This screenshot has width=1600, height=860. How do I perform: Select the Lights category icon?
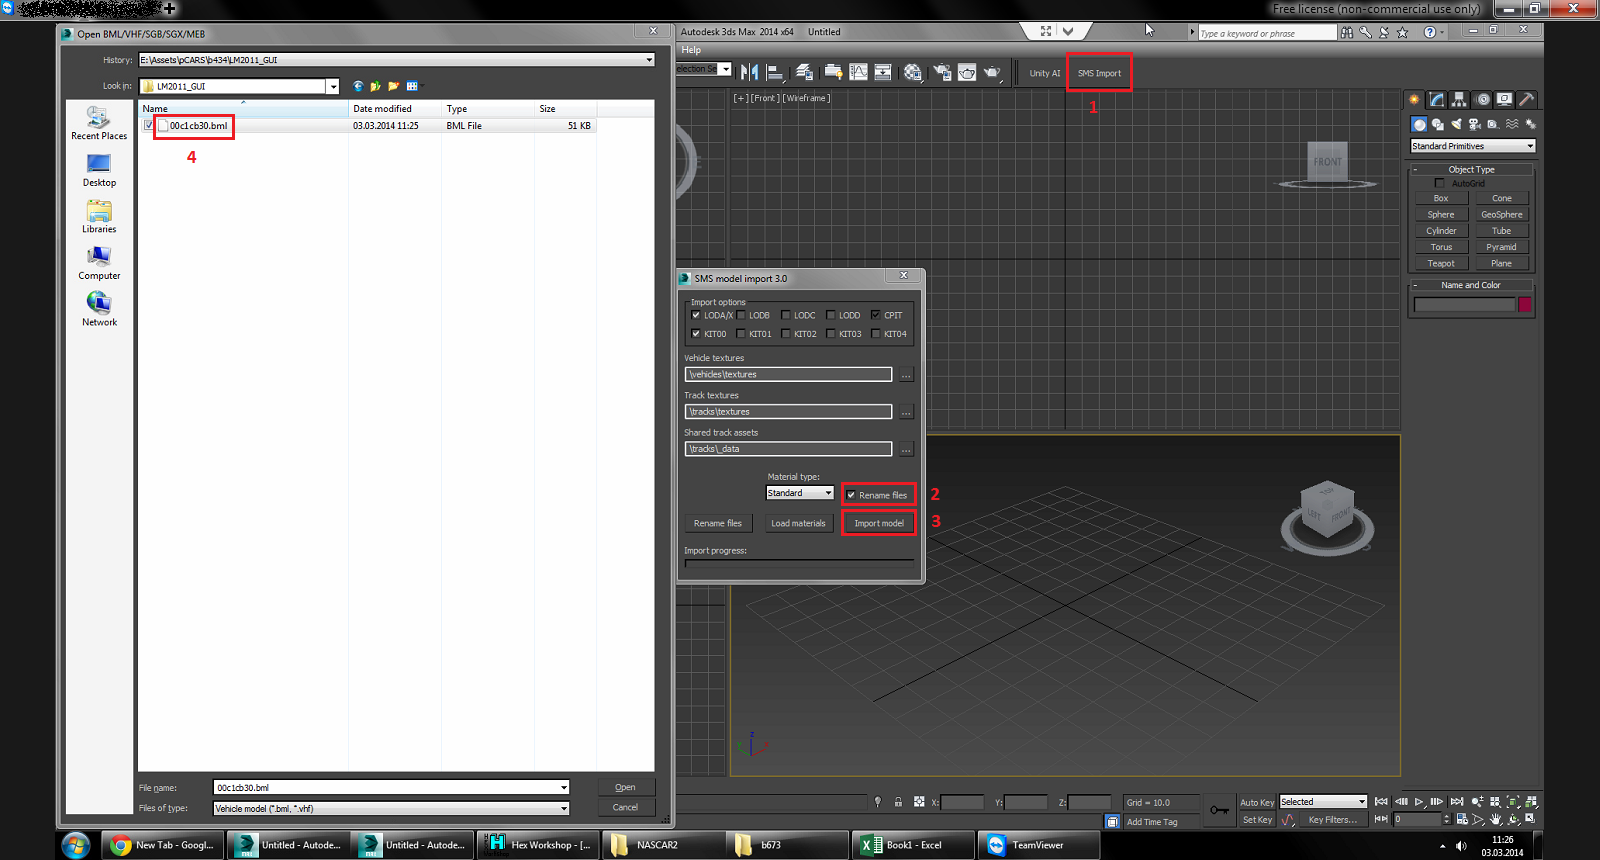click(x=1456, y=125)
